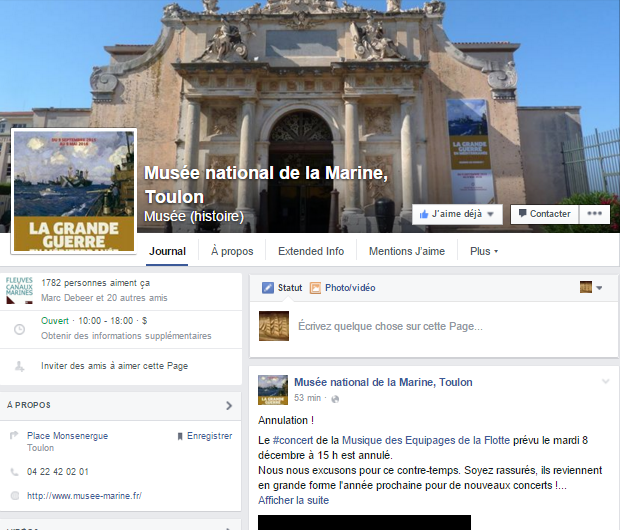Open the musee-marine.fr website link

click(84, 496)
